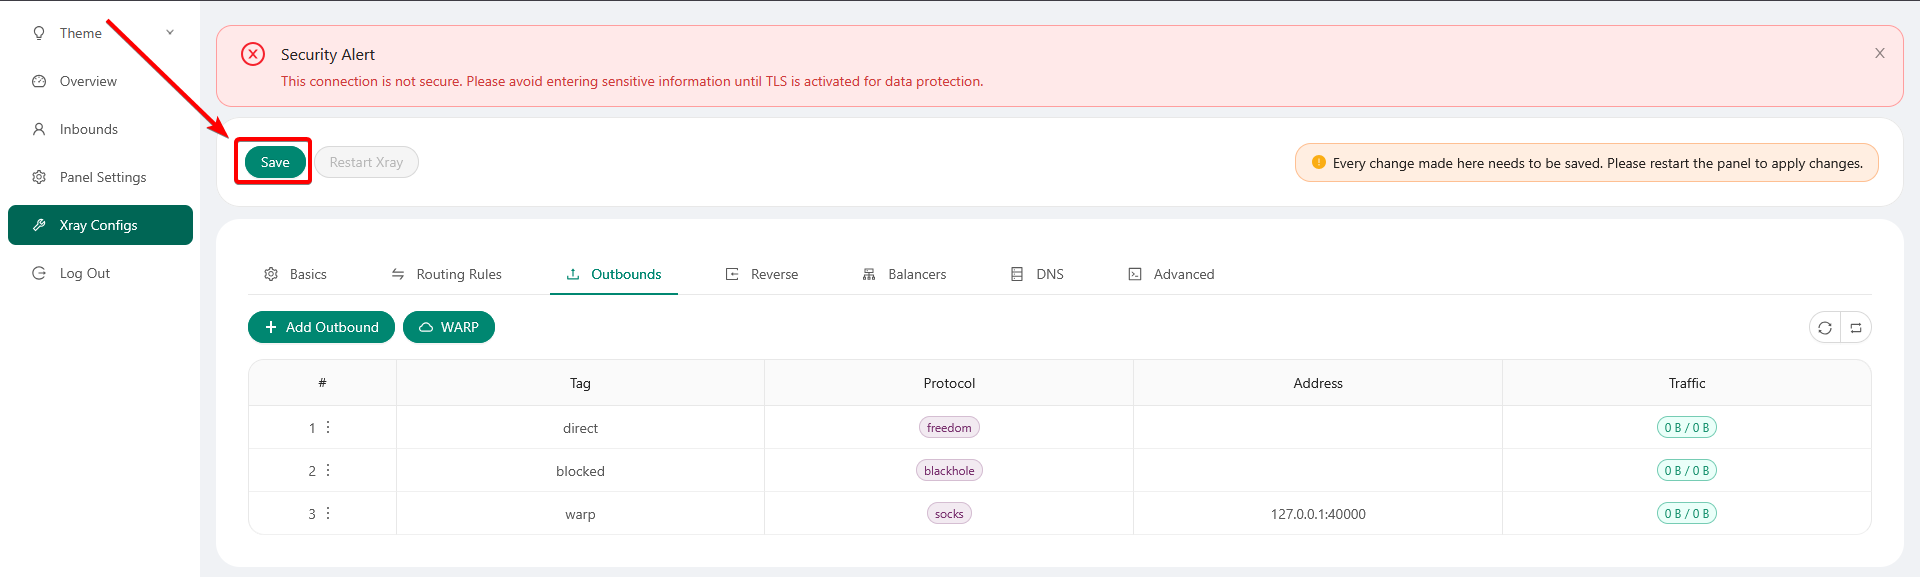This screenshot has height=577, width=1920.
Task: Click the reset traffic icon button
Action: pos(1856,328)
